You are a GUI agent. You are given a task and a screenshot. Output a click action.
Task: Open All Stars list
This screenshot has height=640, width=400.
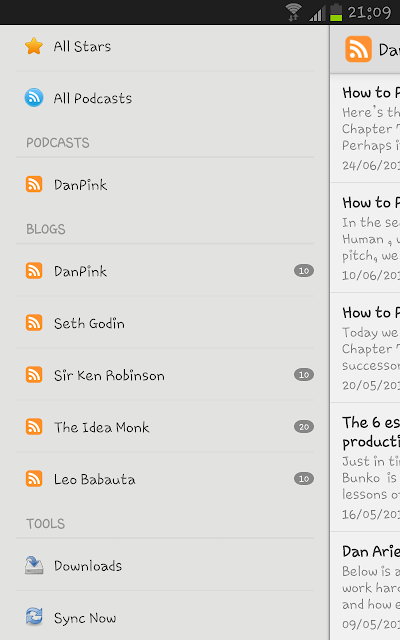click(x=165, y=46)
